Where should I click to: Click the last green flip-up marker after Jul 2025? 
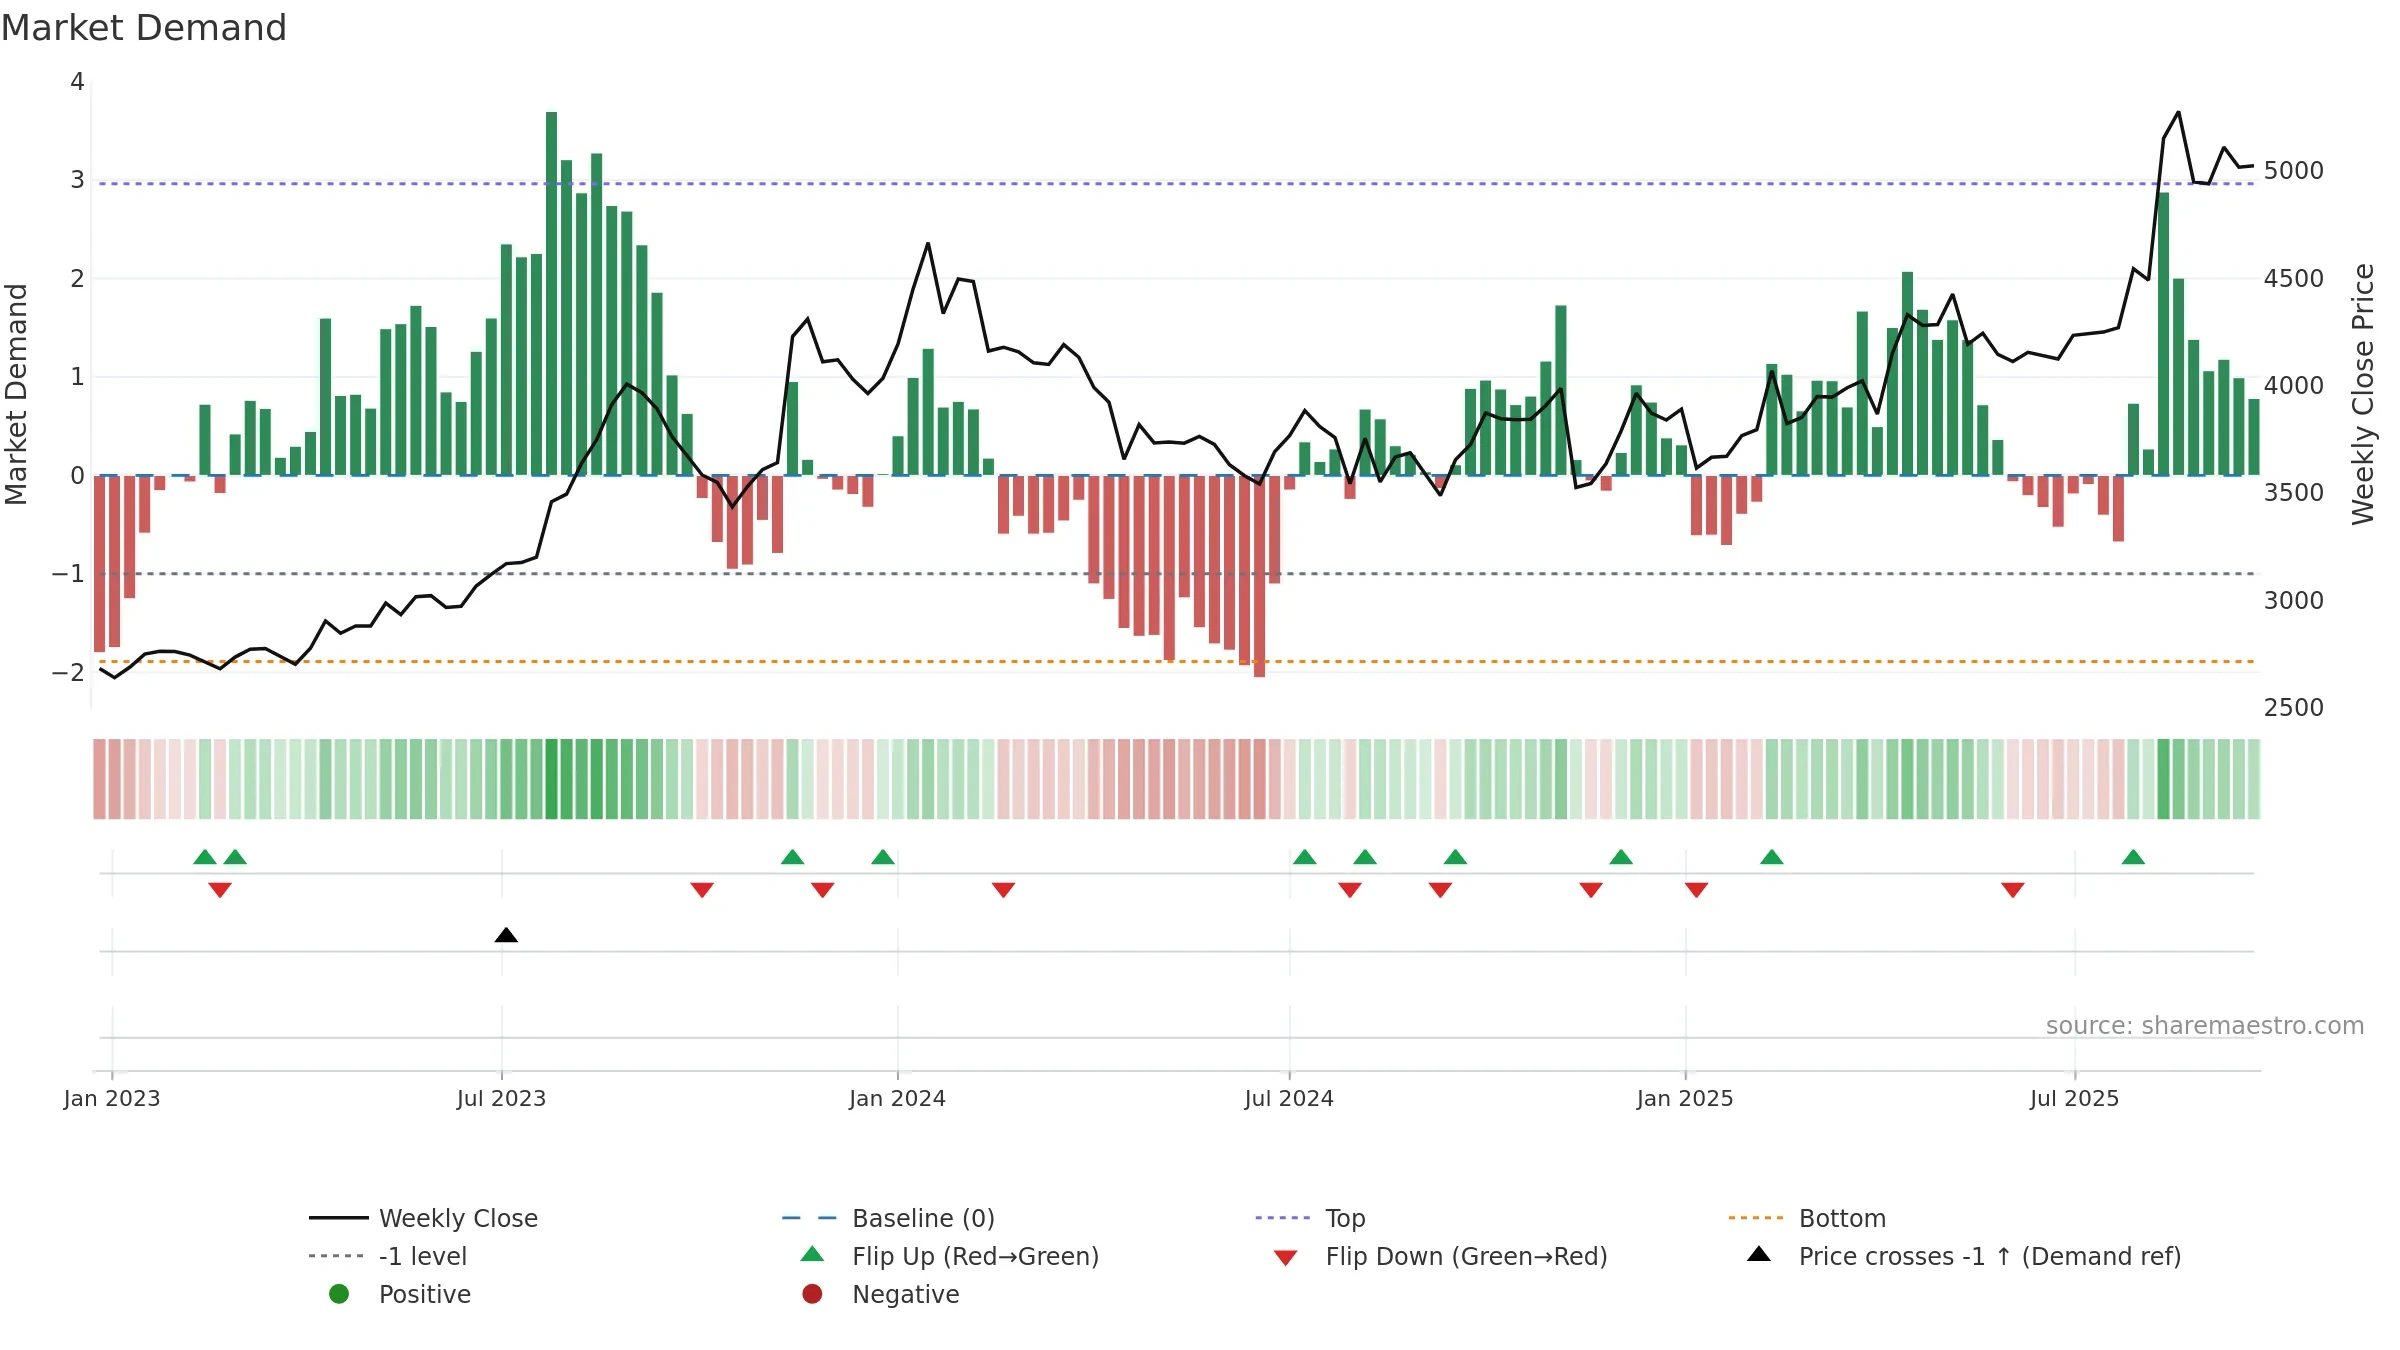click(x=2133, y=857)
